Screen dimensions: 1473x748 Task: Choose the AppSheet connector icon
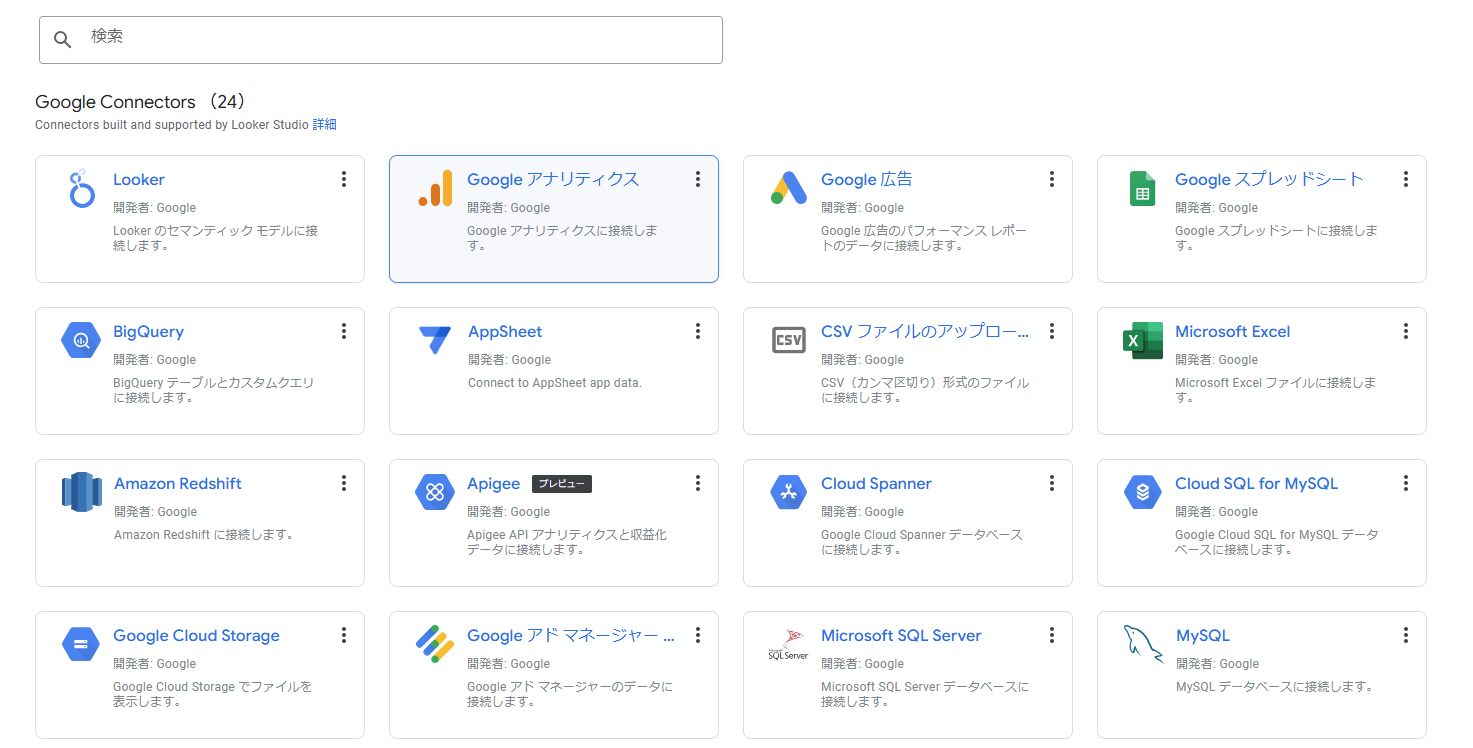[435, 340]
